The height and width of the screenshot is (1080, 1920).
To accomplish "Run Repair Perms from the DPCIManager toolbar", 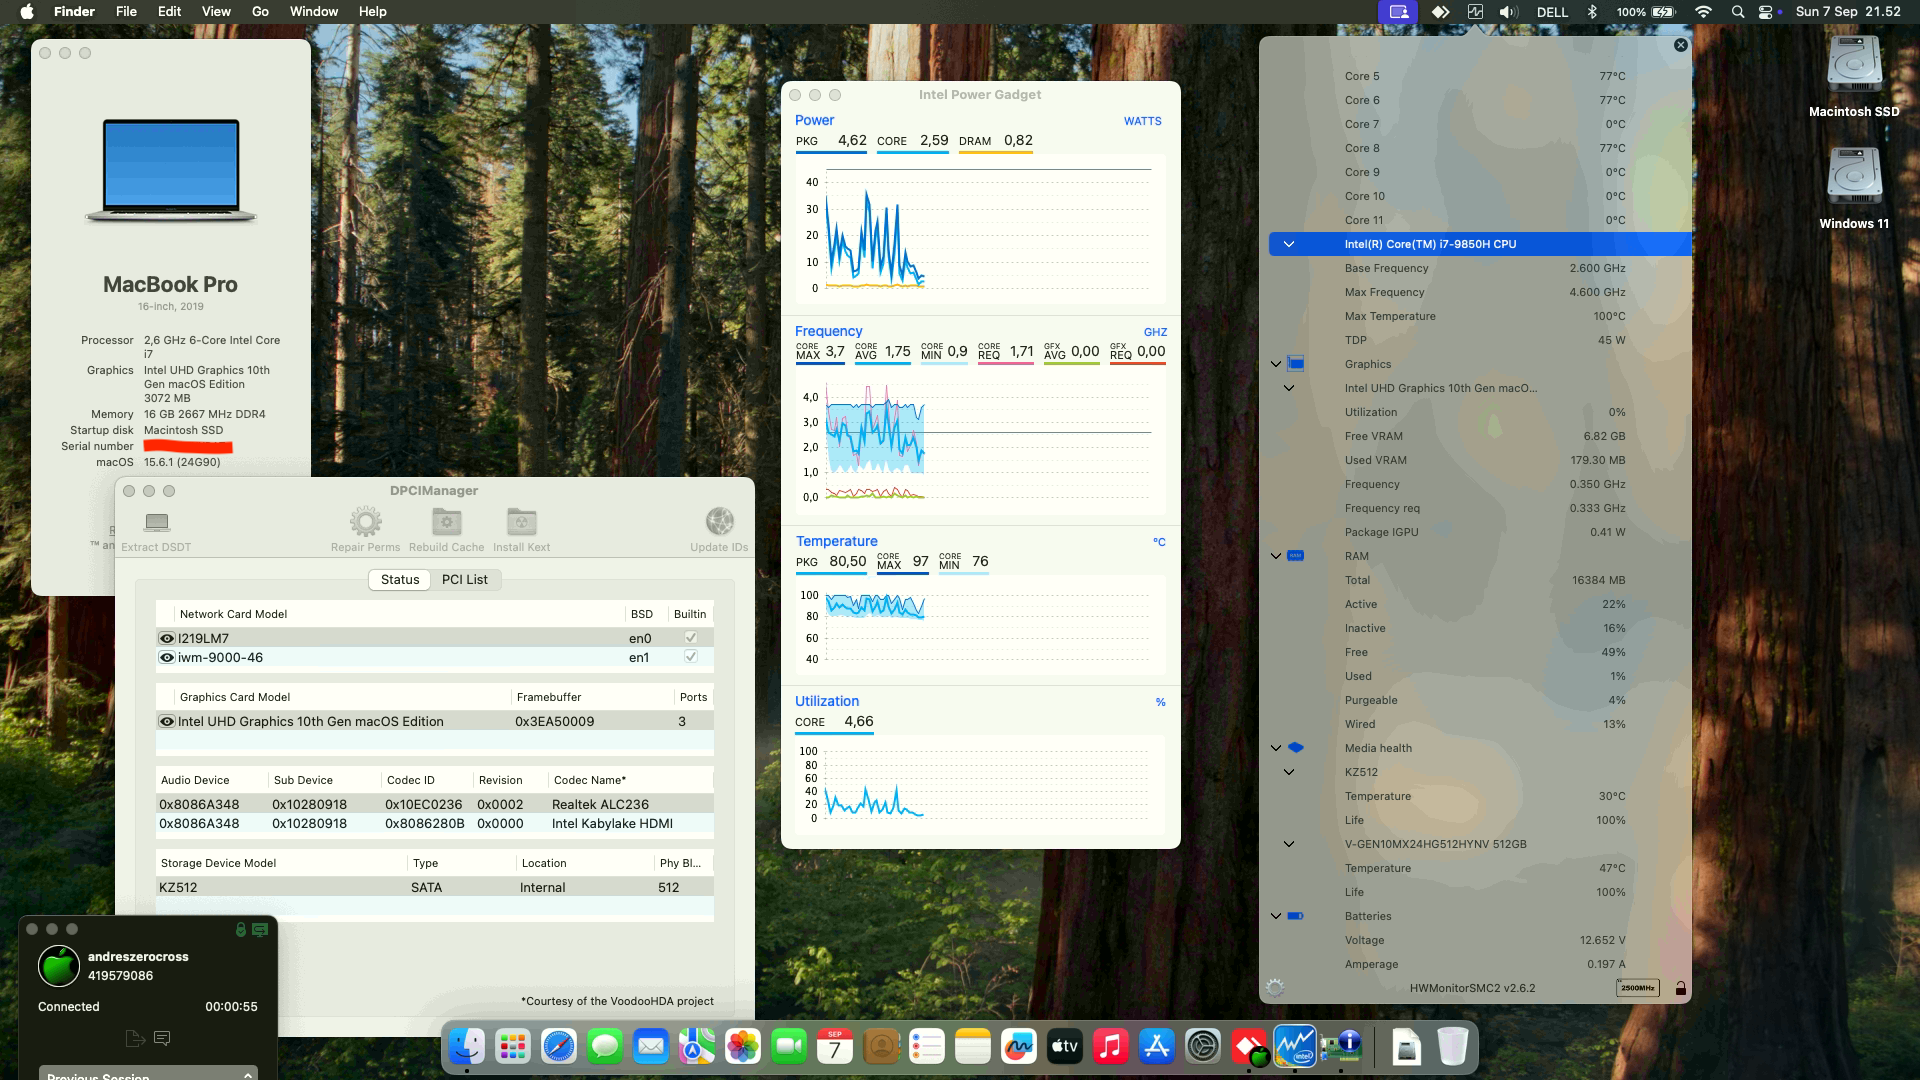I will click(x=365, y=522).
